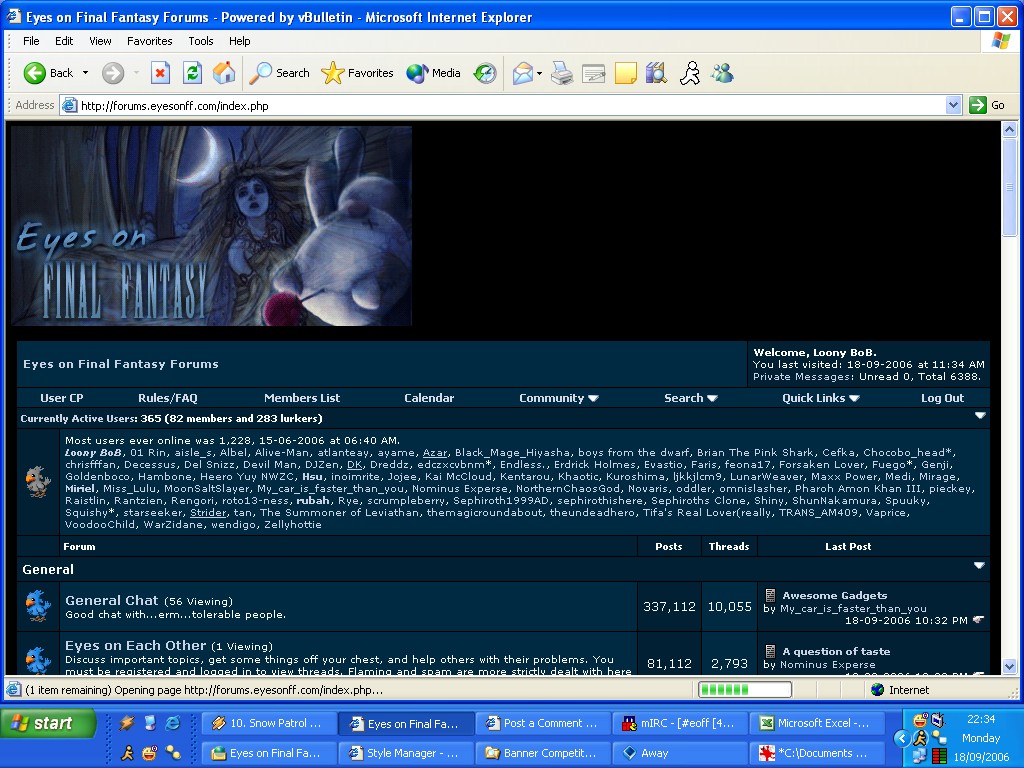Click the Mail envelope toolbar icon
This screenshot has width=1024, height=768.
pos(522,73)
